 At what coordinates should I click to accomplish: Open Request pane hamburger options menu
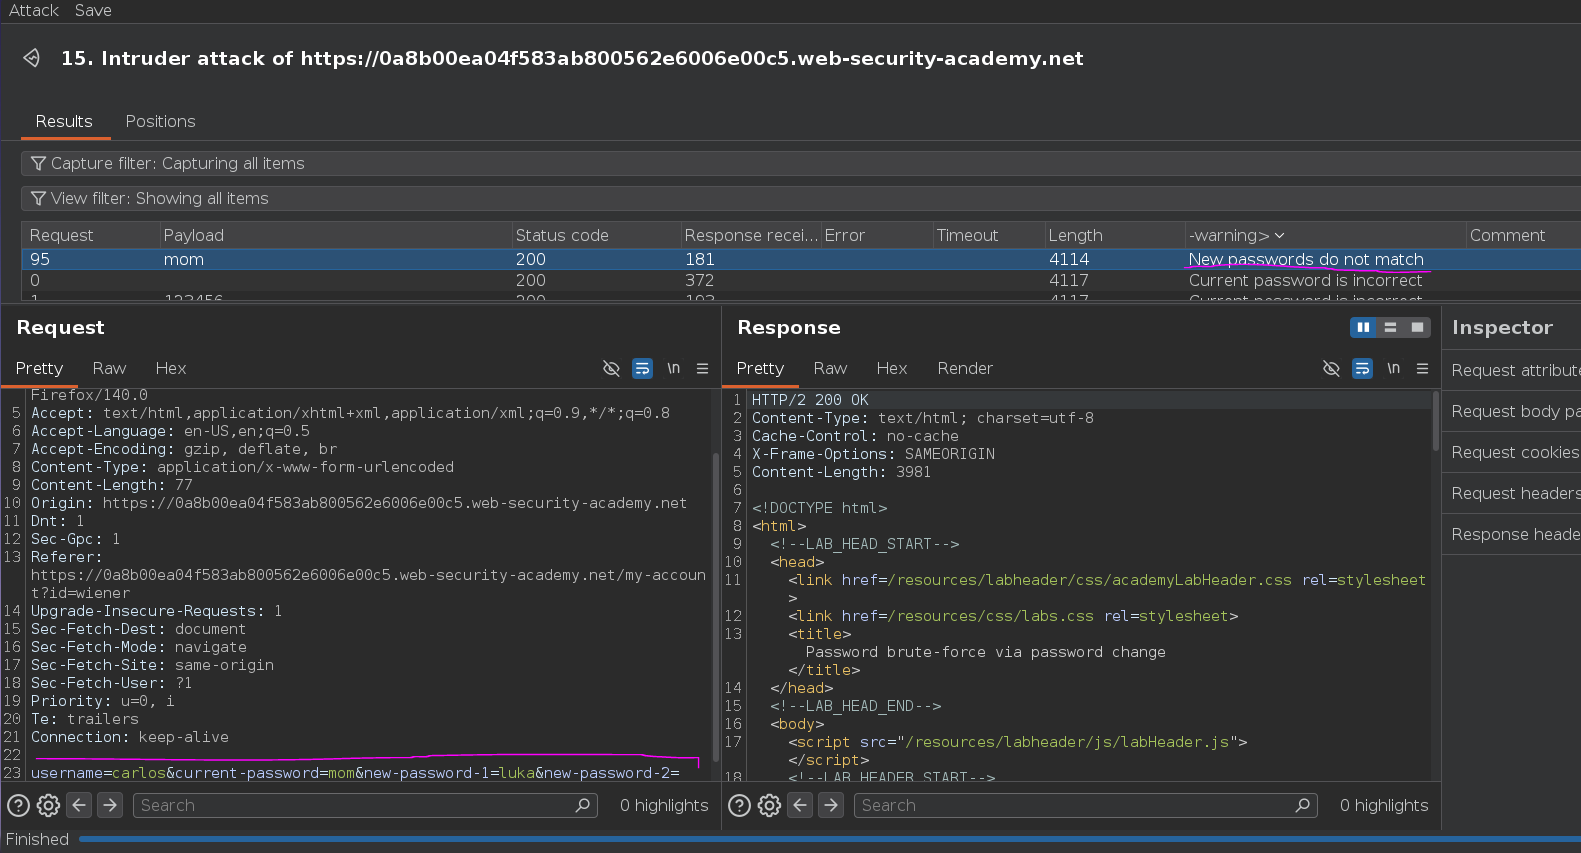(702, 368)
